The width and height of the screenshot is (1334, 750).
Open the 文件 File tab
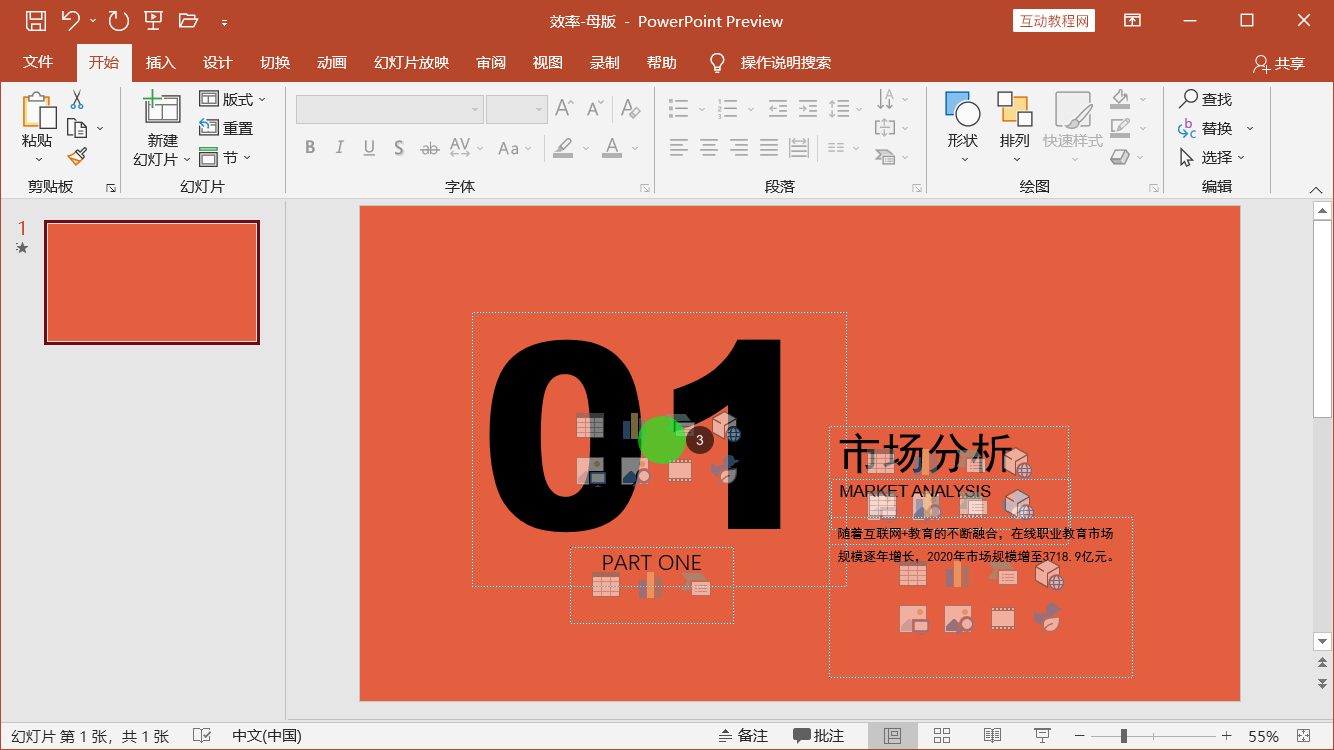[x=38, y=62]
